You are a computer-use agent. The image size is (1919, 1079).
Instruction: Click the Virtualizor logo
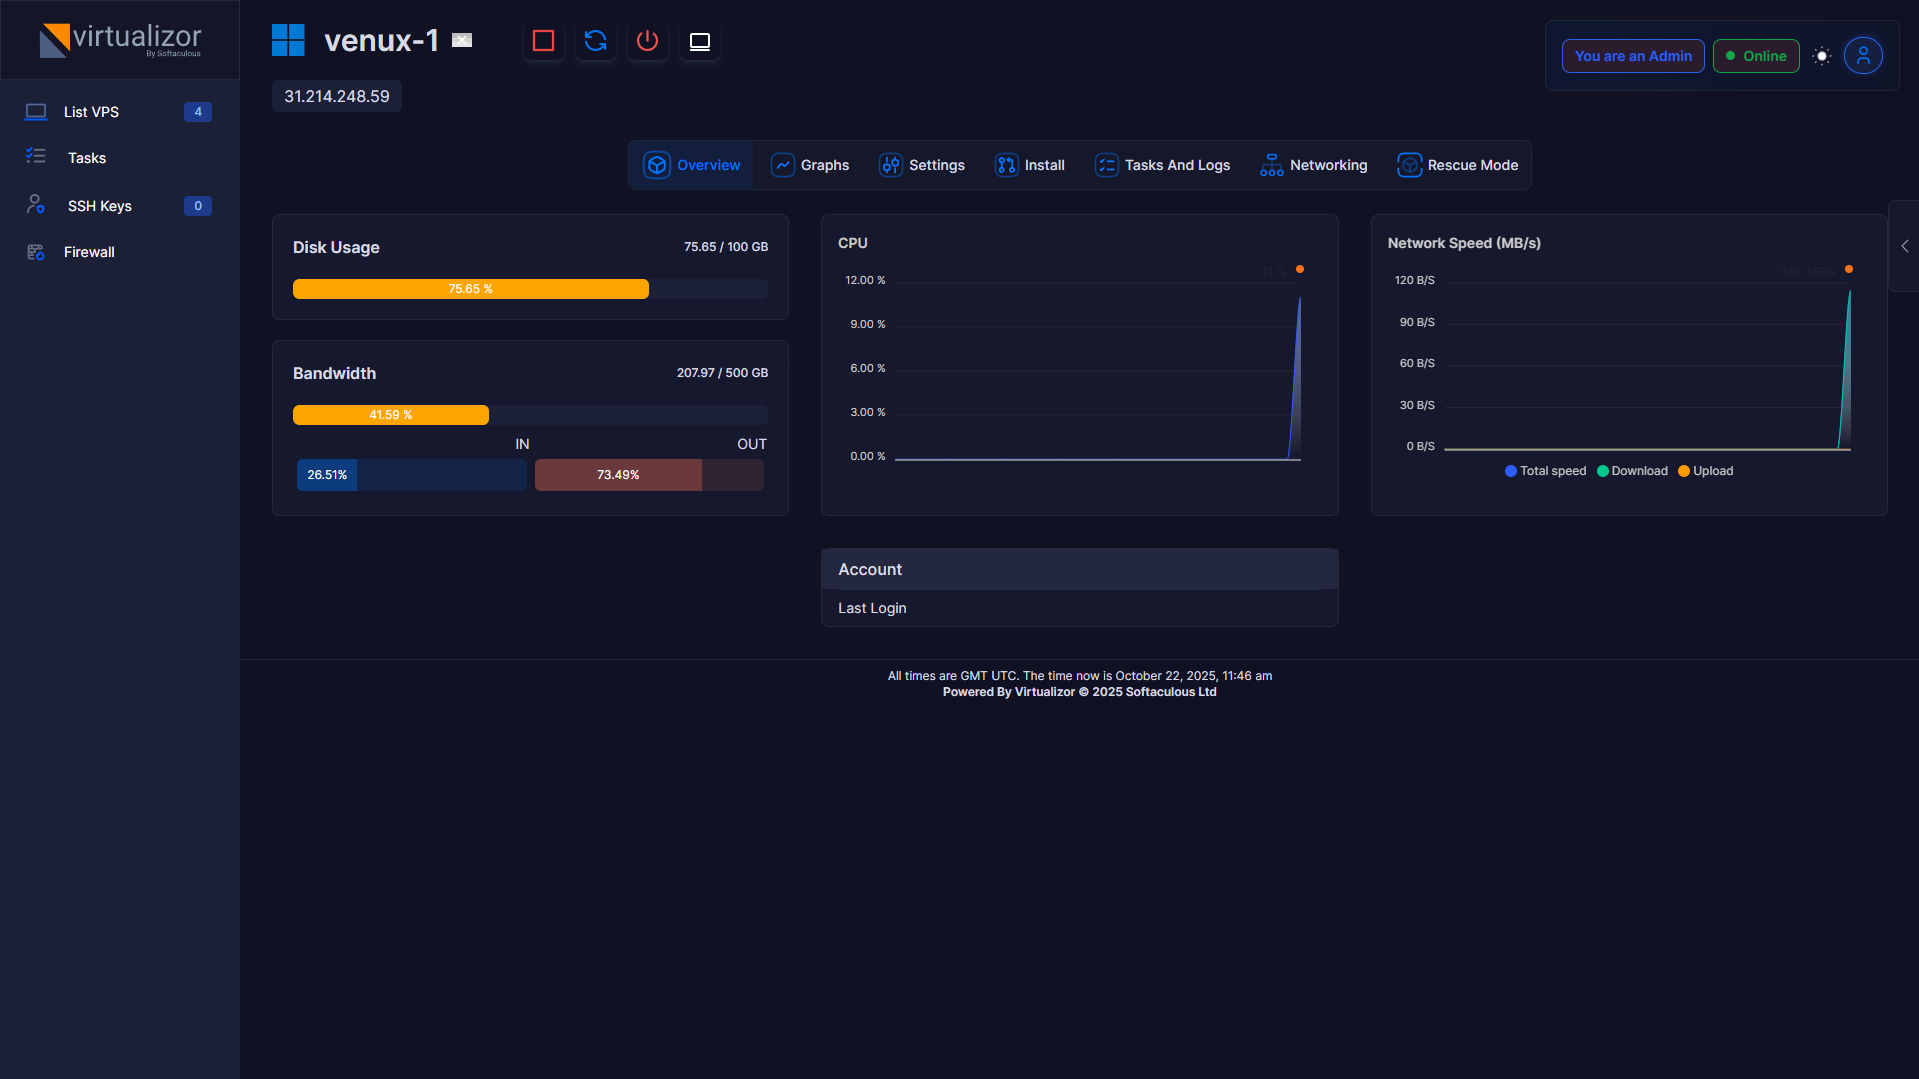coord(120,40)
